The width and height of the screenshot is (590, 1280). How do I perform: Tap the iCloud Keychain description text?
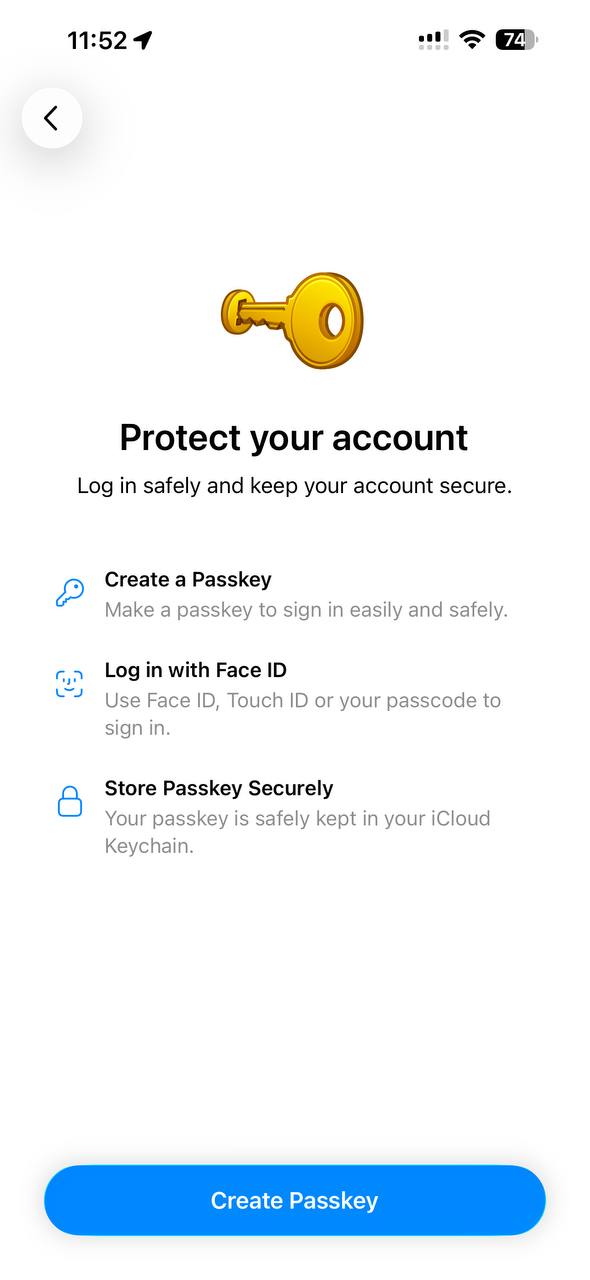[x=298, y=832]
